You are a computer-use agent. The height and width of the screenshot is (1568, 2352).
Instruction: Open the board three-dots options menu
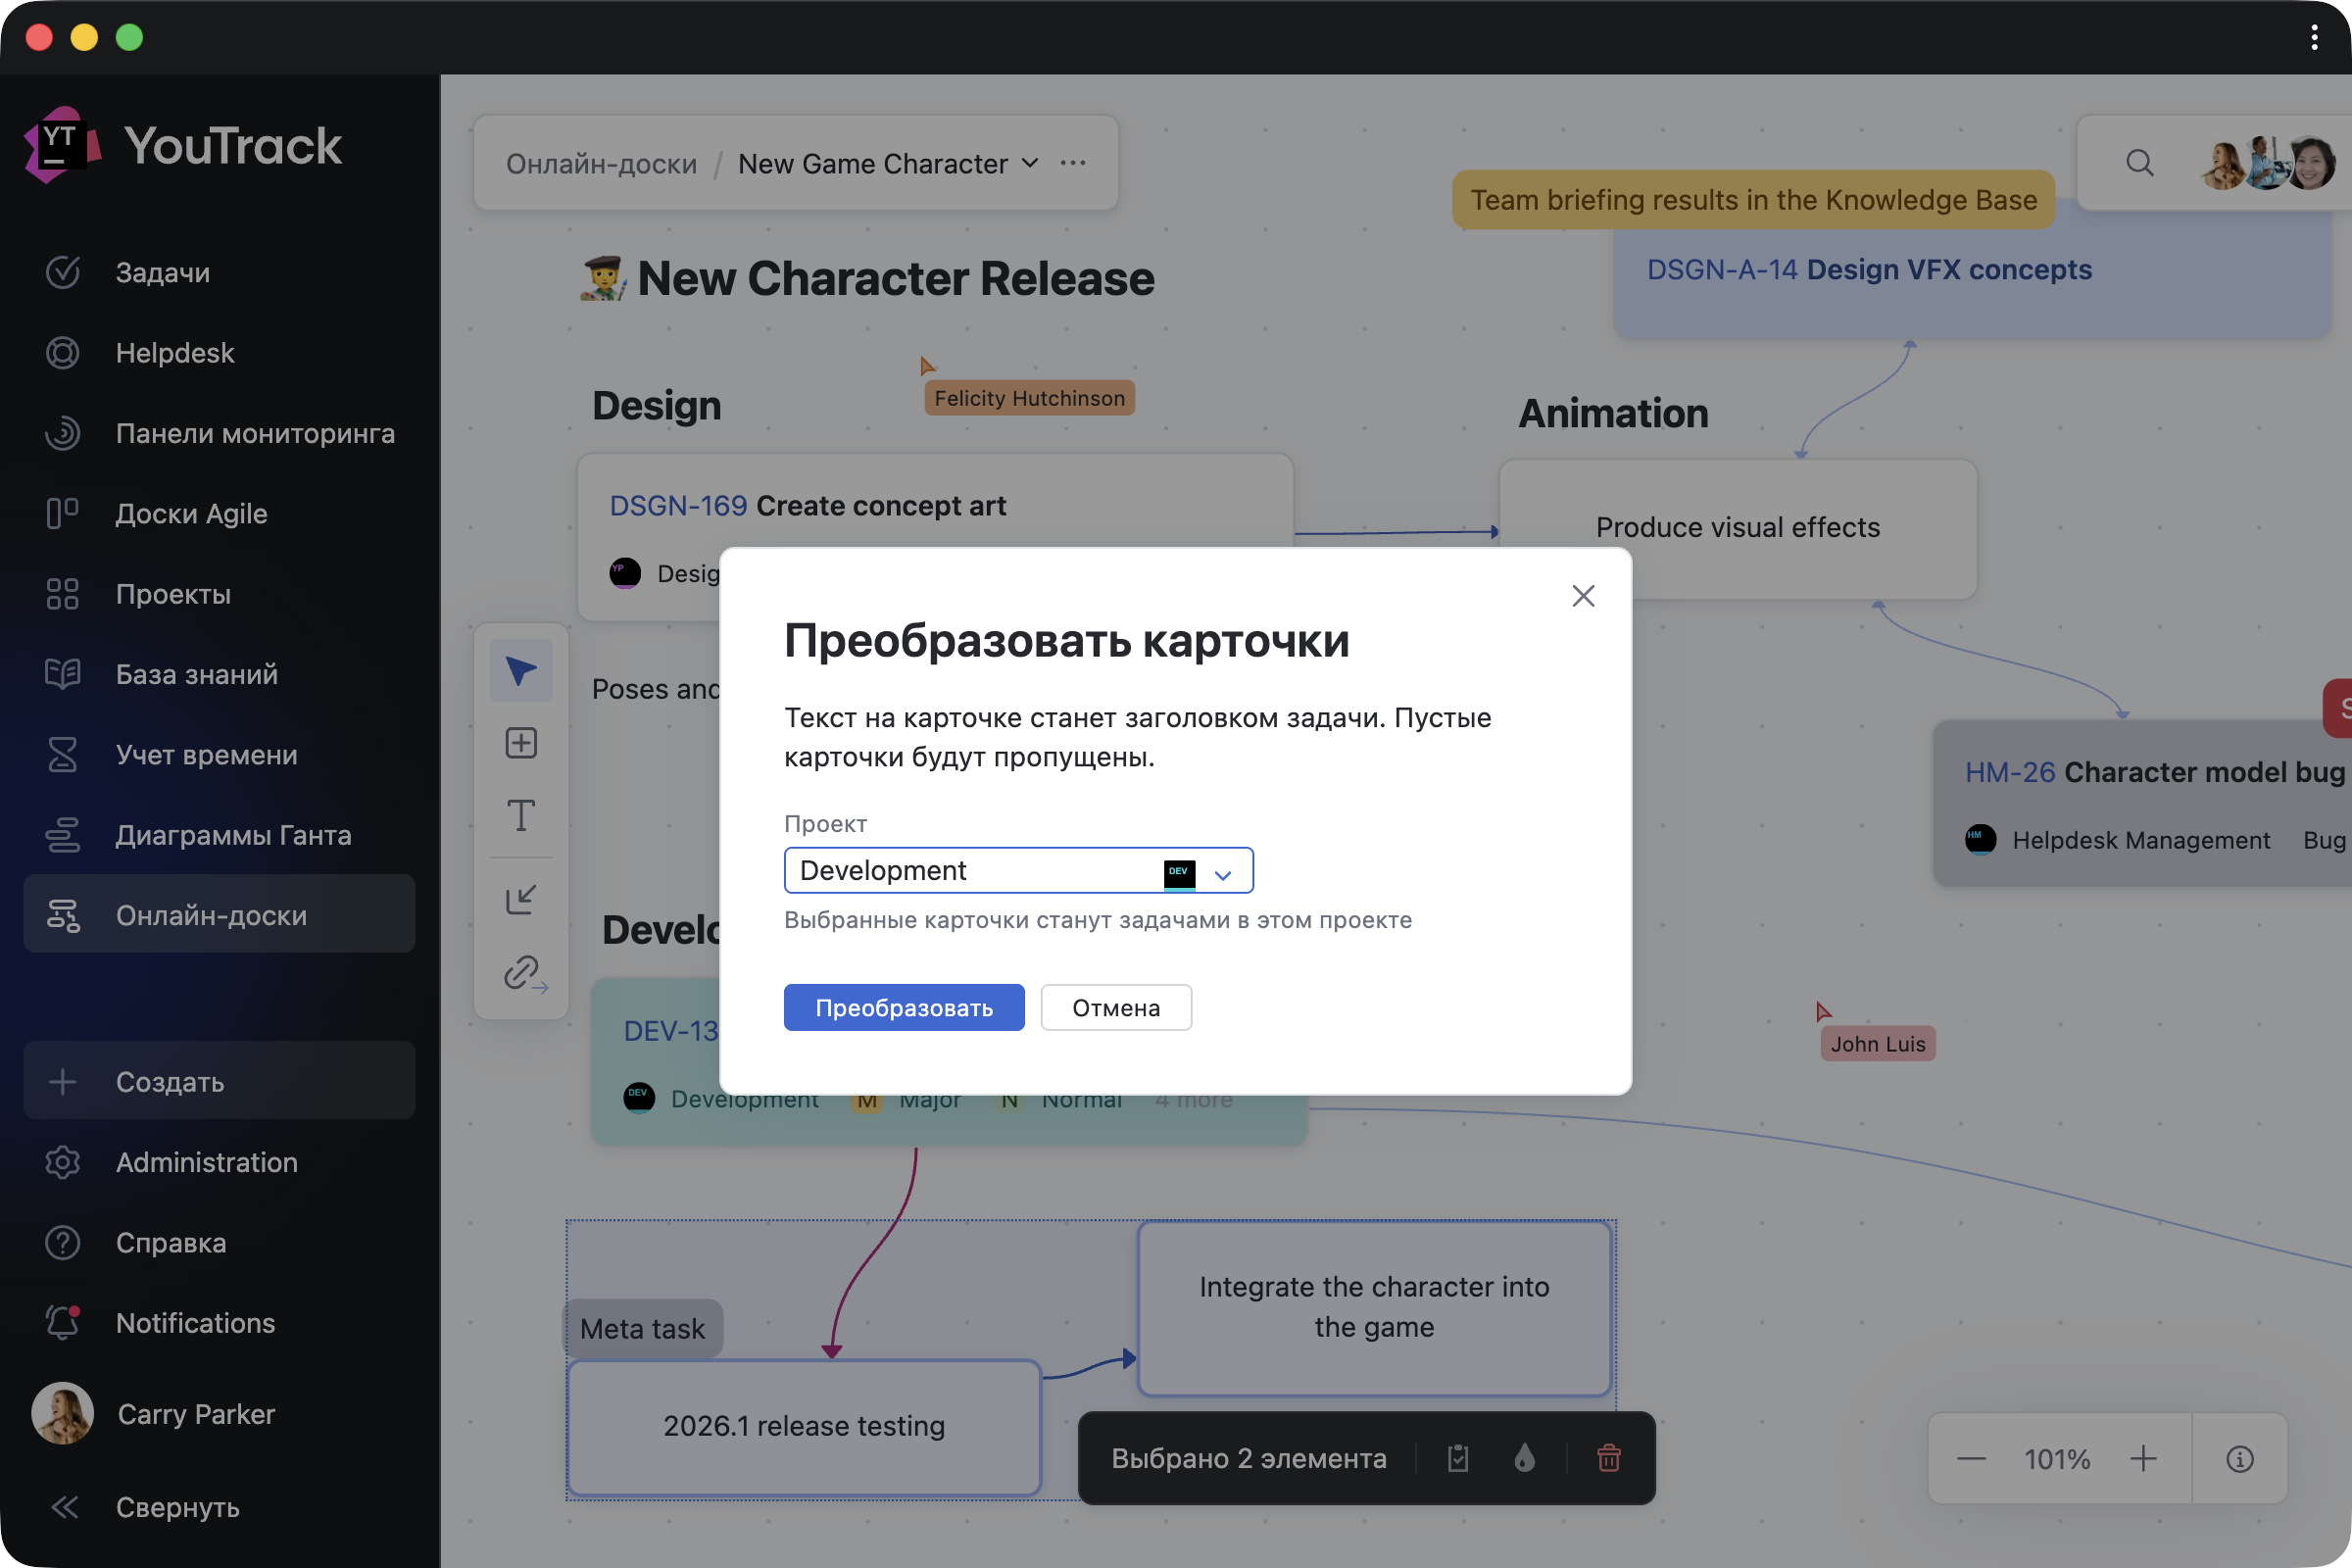(x=1073, y=163)
